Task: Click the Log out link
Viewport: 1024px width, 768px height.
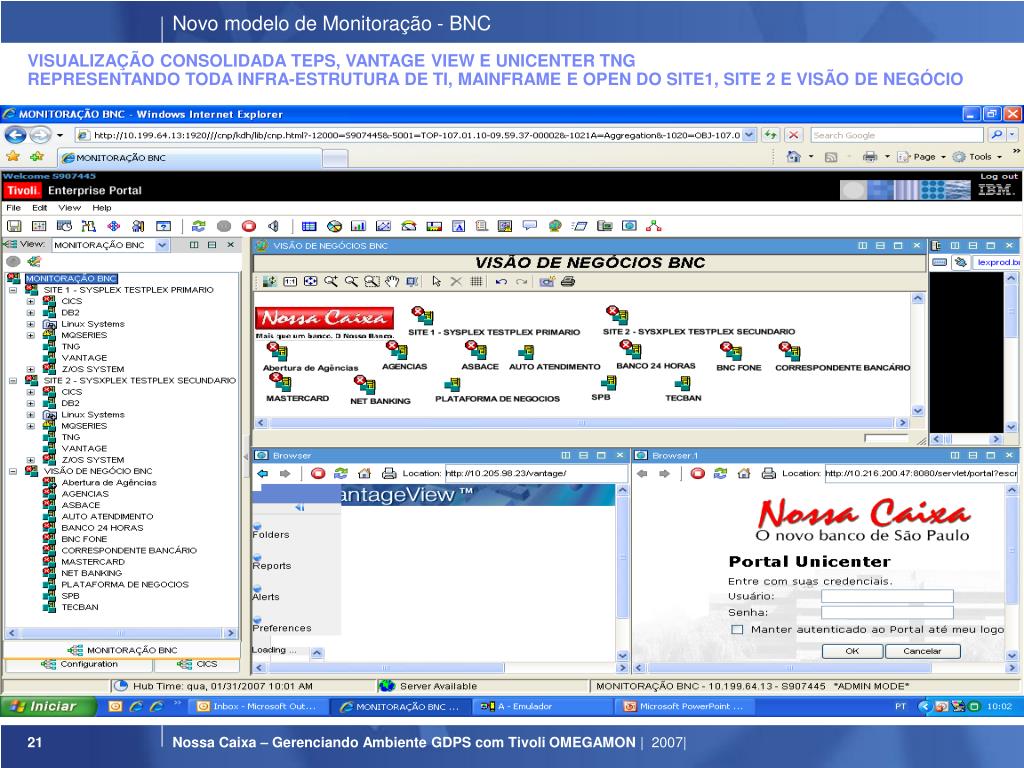Action: point(999,176)
